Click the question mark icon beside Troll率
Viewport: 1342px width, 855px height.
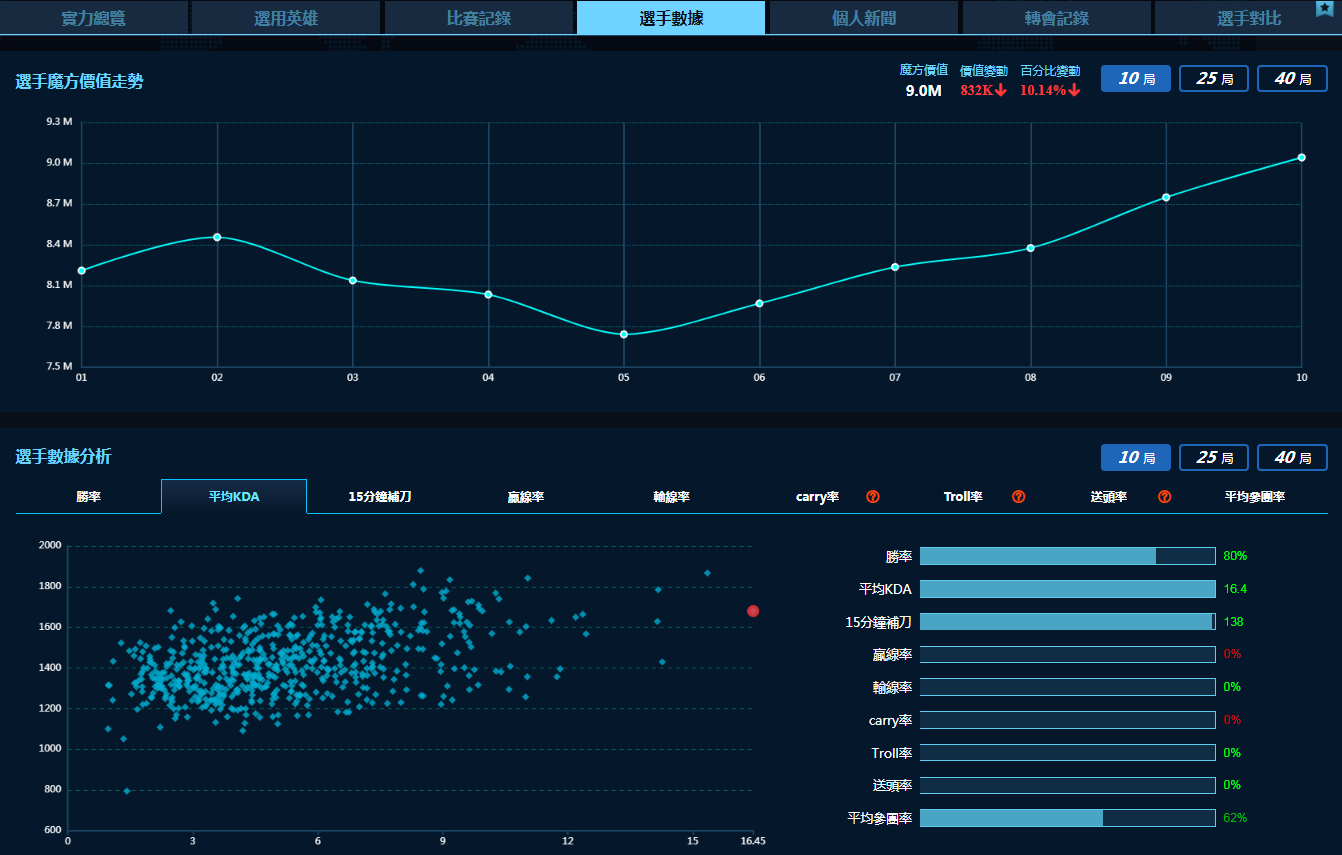[1018, 497]
